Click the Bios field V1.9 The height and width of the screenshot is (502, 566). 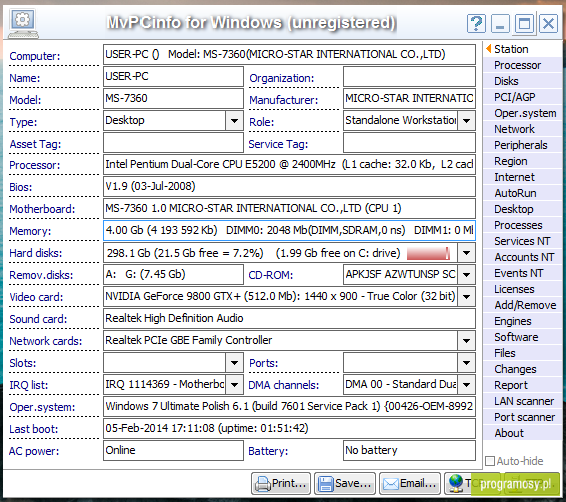289,187
